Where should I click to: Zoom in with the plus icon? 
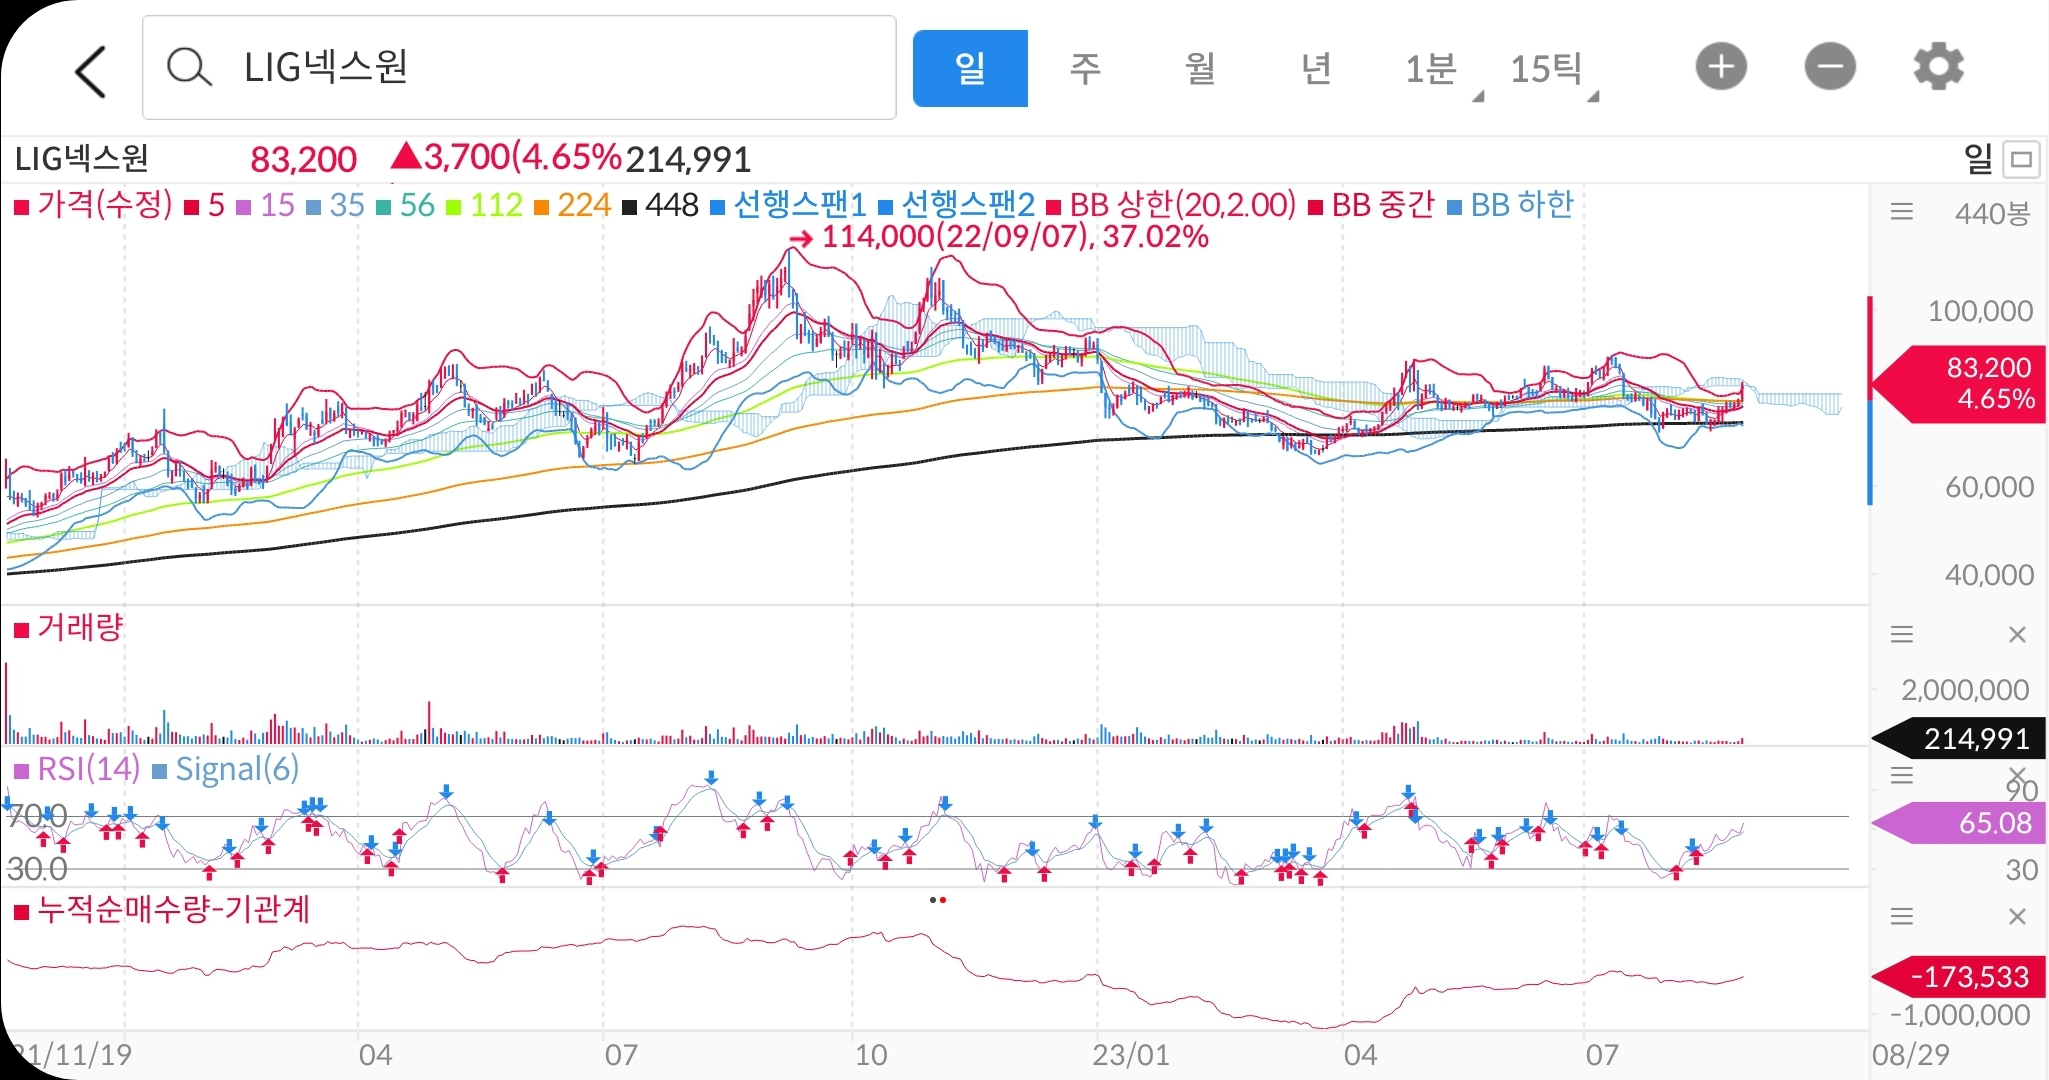click(1721, 67)
